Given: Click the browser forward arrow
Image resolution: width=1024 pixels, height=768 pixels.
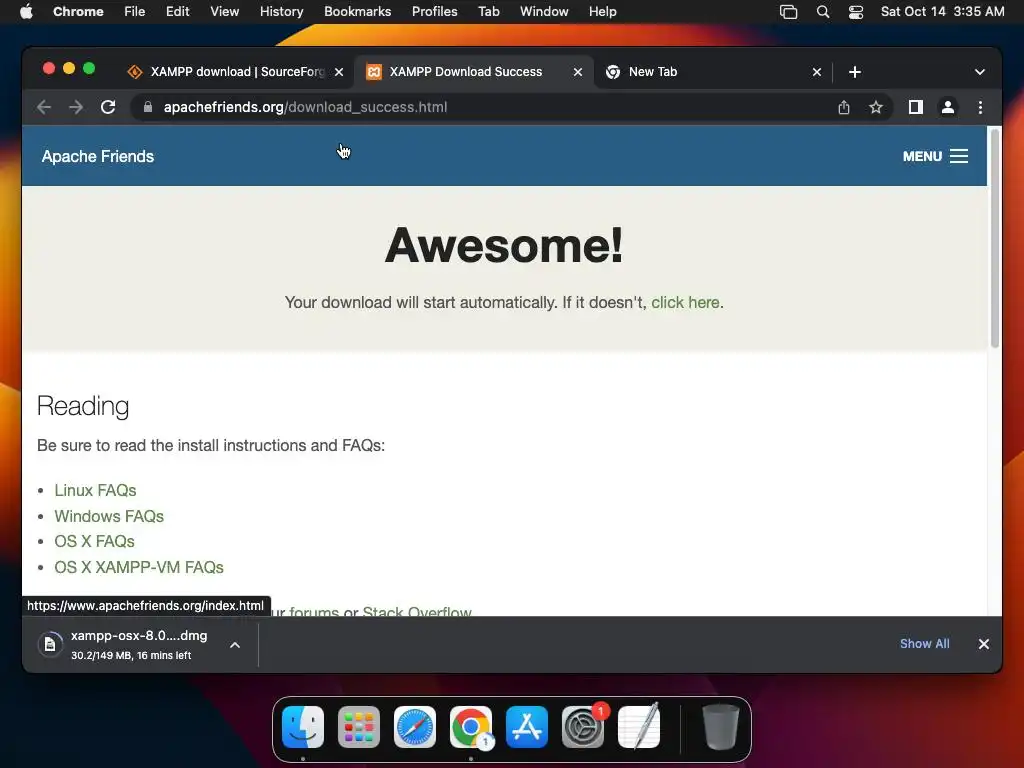Looking at the screenshot, I should coord(76,107).
